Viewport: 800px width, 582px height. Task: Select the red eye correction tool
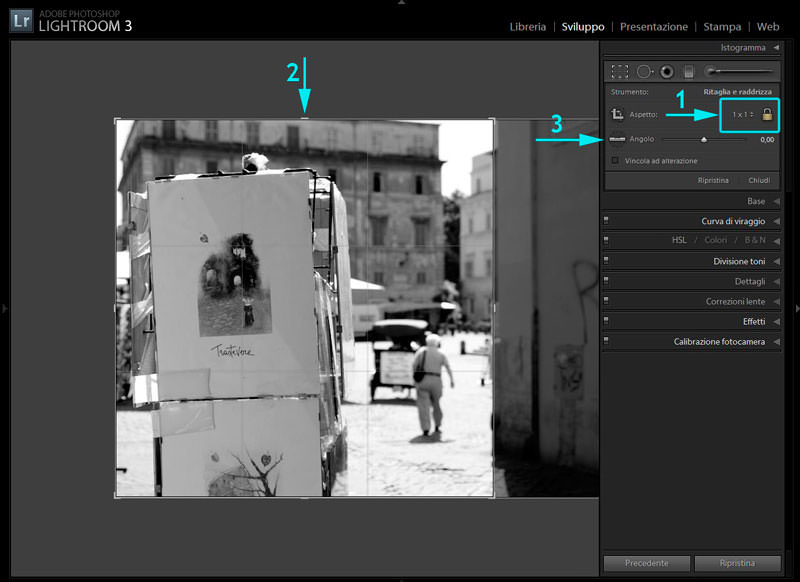[x=666, y=72]
